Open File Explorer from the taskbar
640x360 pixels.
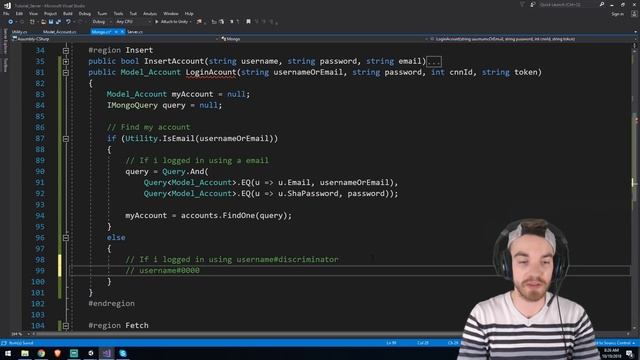pyautogui.click(x=25, y=353)
